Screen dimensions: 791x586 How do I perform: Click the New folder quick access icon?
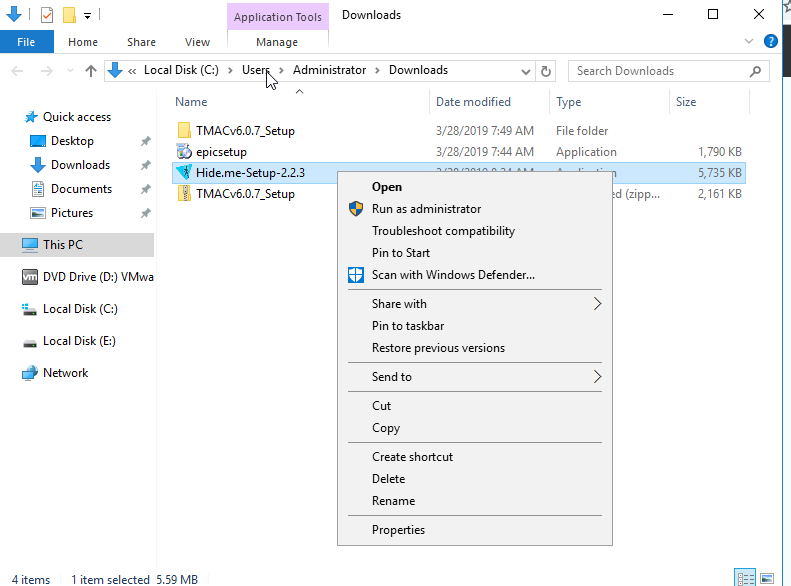[x=69, y=15]
